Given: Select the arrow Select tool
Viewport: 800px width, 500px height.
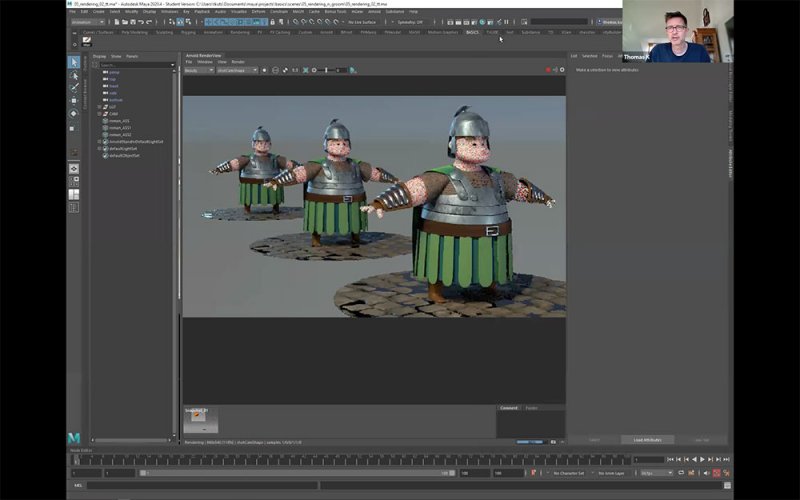Looking at the screenshot, I should (74, 62).
